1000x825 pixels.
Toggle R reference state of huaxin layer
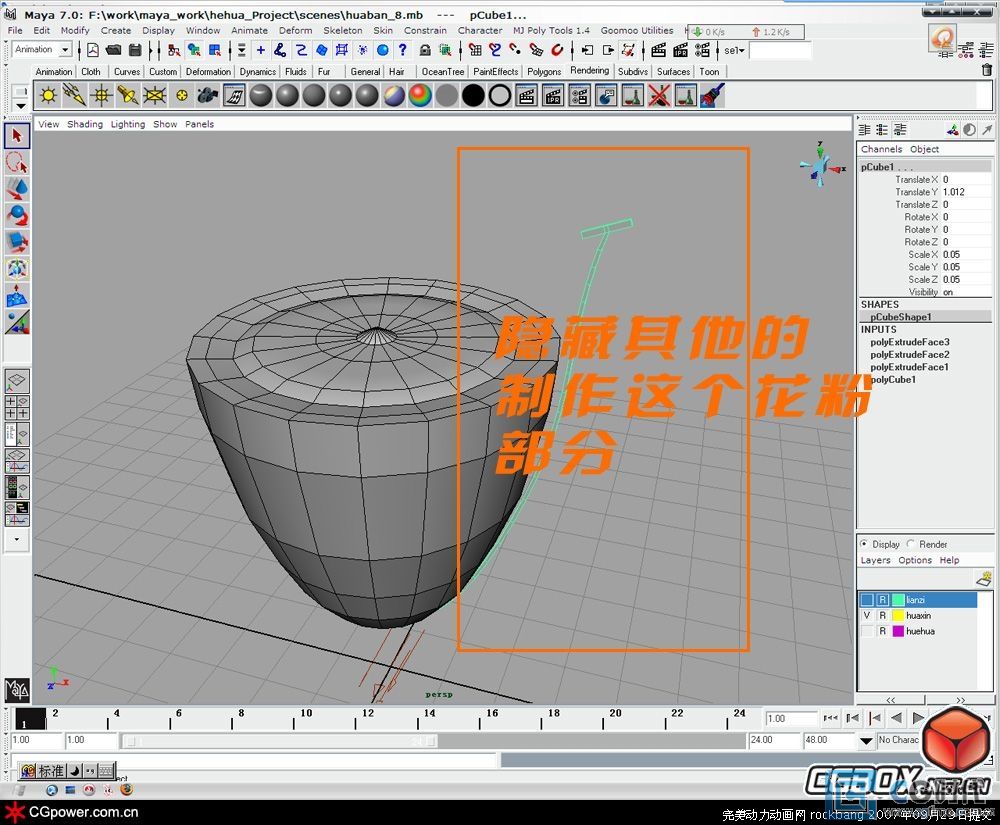pyautogui.click(x=883, y=615)
